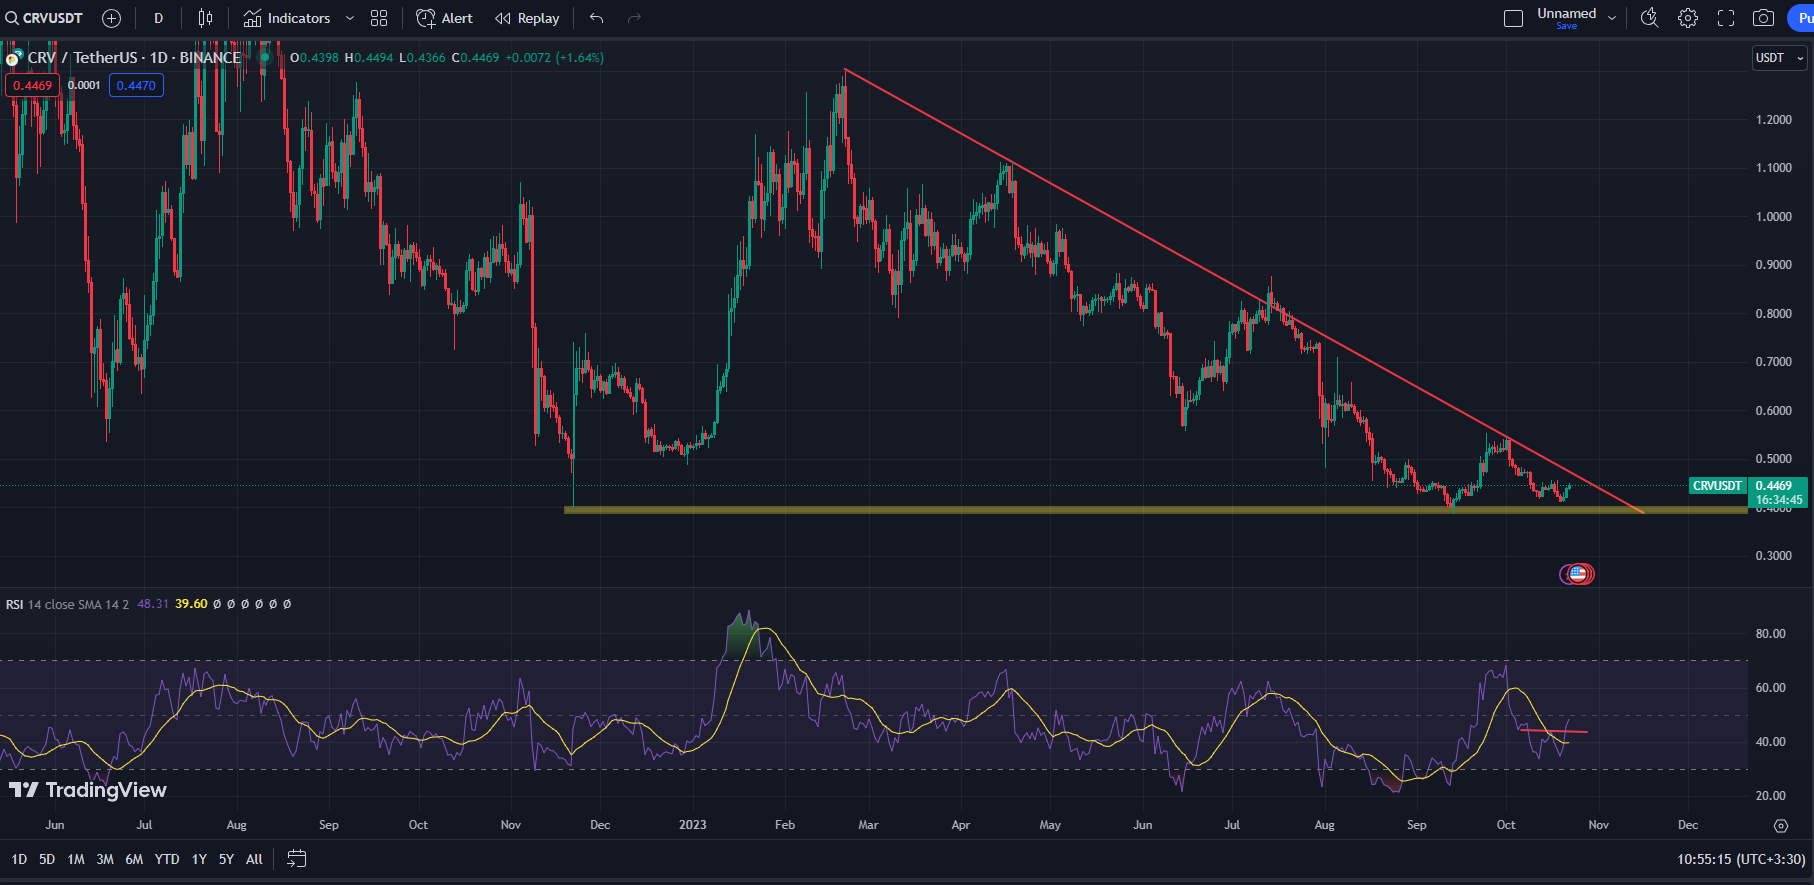Click the yellow RSI SMA value 39.60

pos(191,604)
